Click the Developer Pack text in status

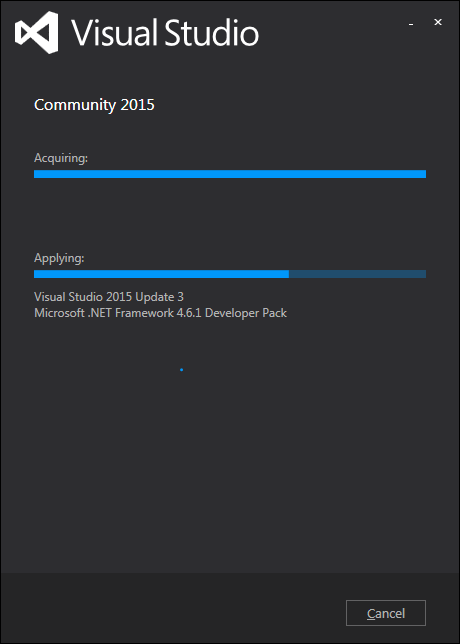click(246, 313)
